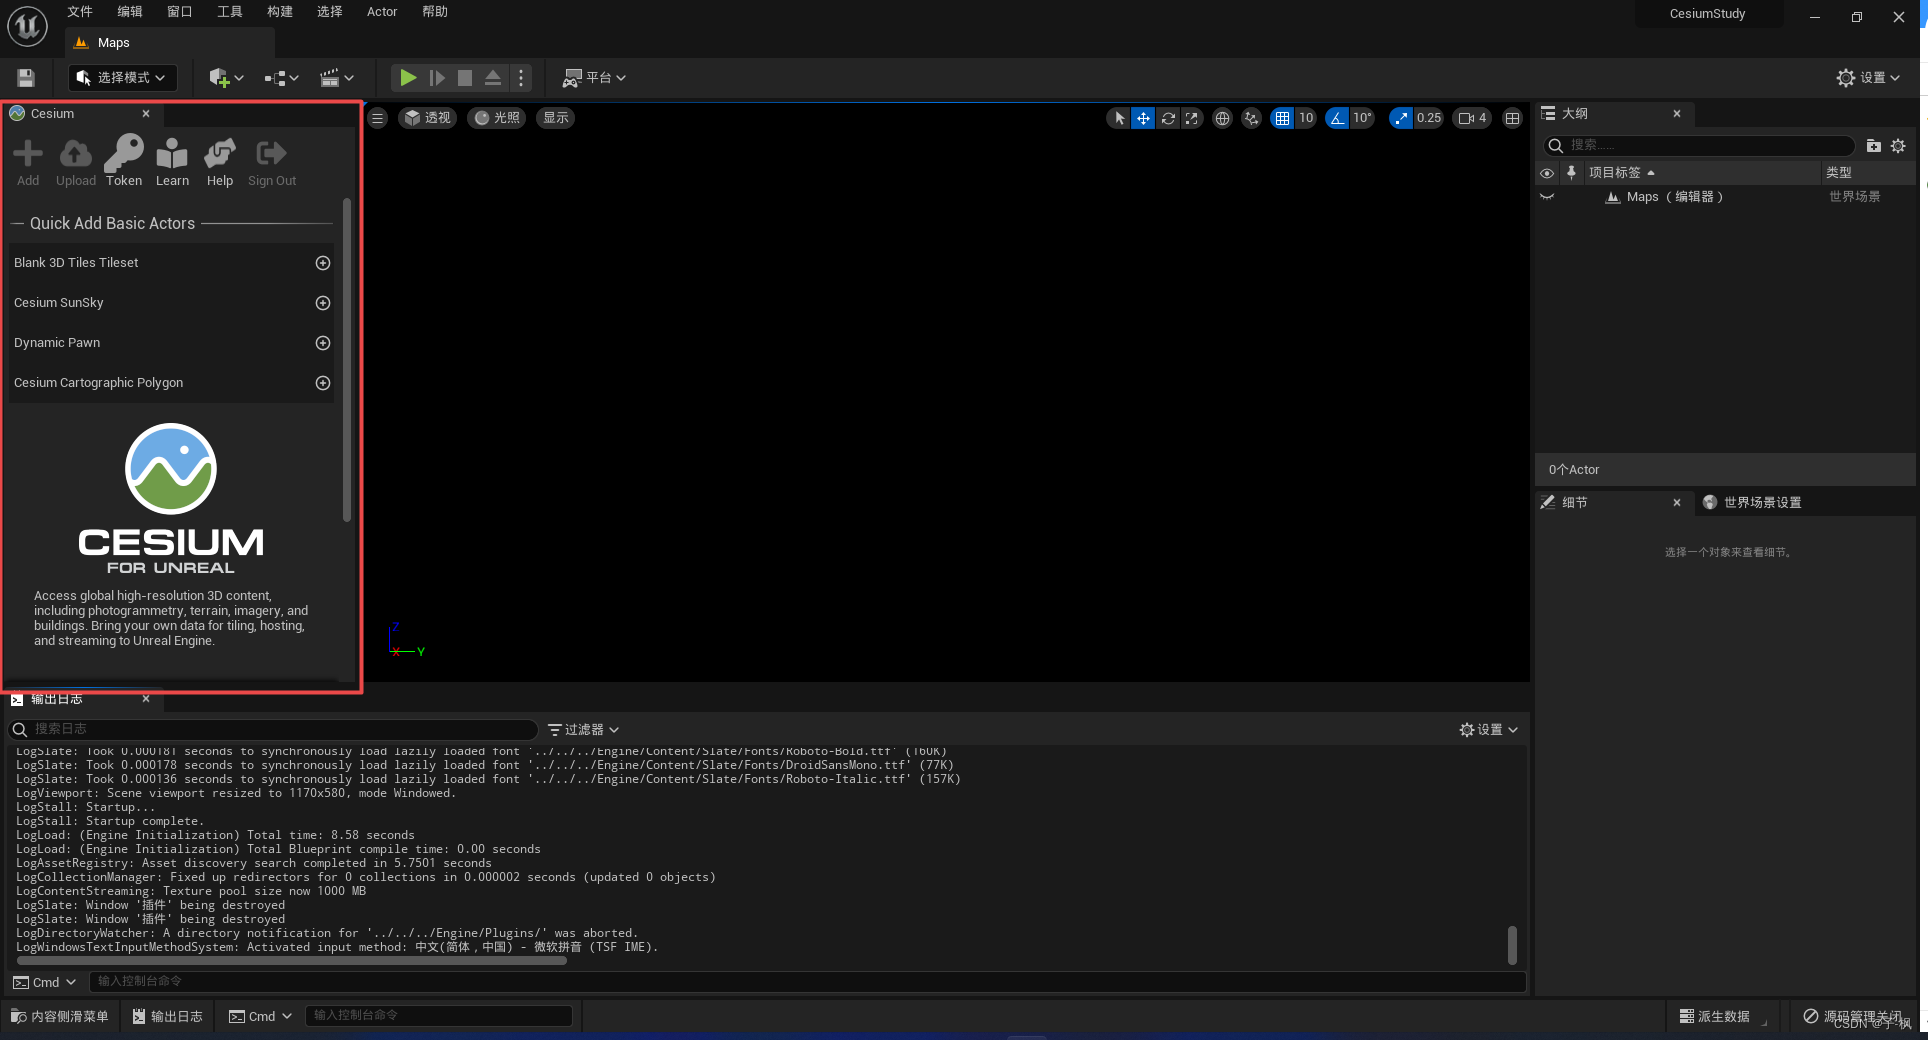Open the Cesium Token key icon
Viewport: 1928px width, 1040px height.
click(x=124, y=161)
